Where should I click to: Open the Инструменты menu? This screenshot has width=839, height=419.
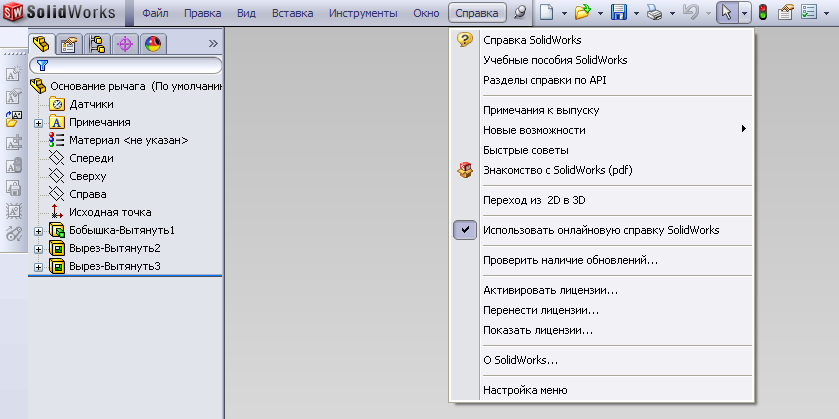pos(363,13)
